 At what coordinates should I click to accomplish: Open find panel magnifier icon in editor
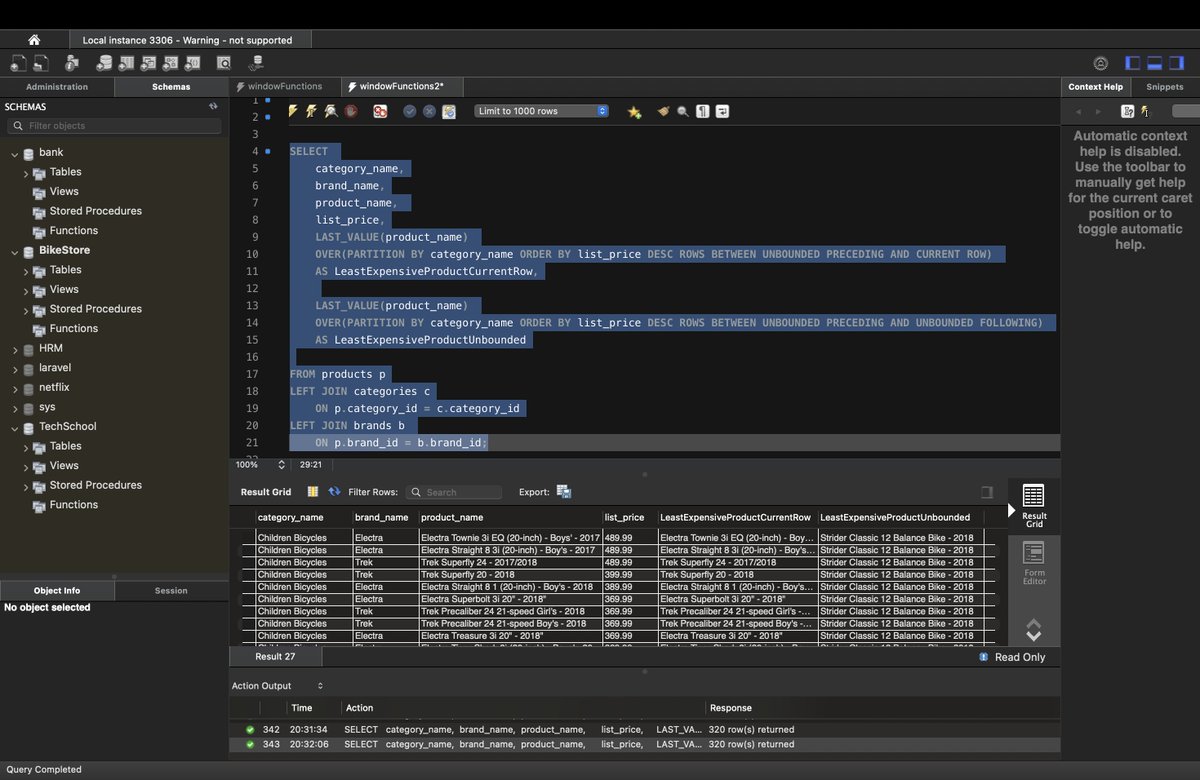tap(683, 111)
